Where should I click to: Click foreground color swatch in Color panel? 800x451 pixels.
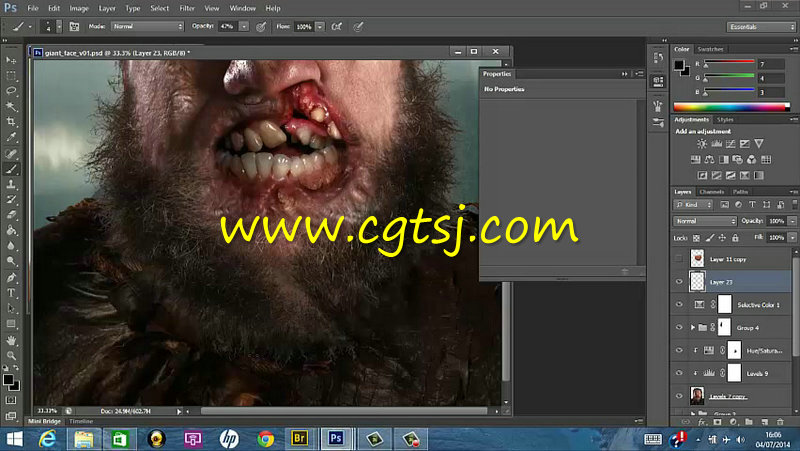[679, 65]
